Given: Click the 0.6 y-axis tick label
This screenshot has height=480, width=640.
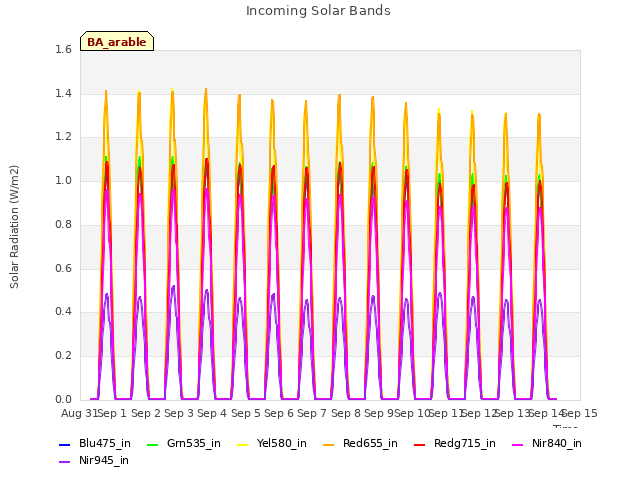Looking at the screenshot, I should 63,268.
